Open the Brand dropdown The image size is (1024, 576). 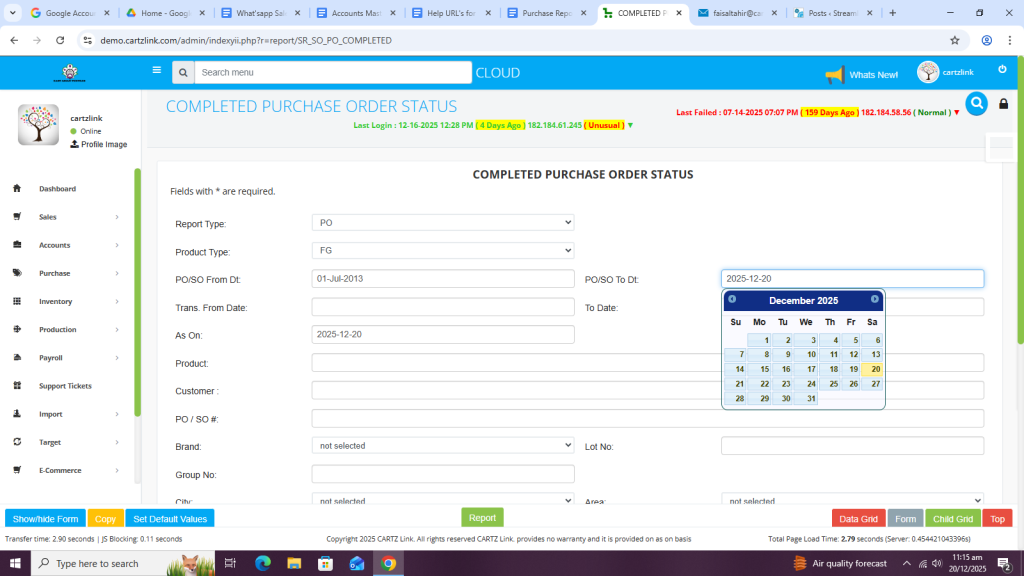(443, 446)
